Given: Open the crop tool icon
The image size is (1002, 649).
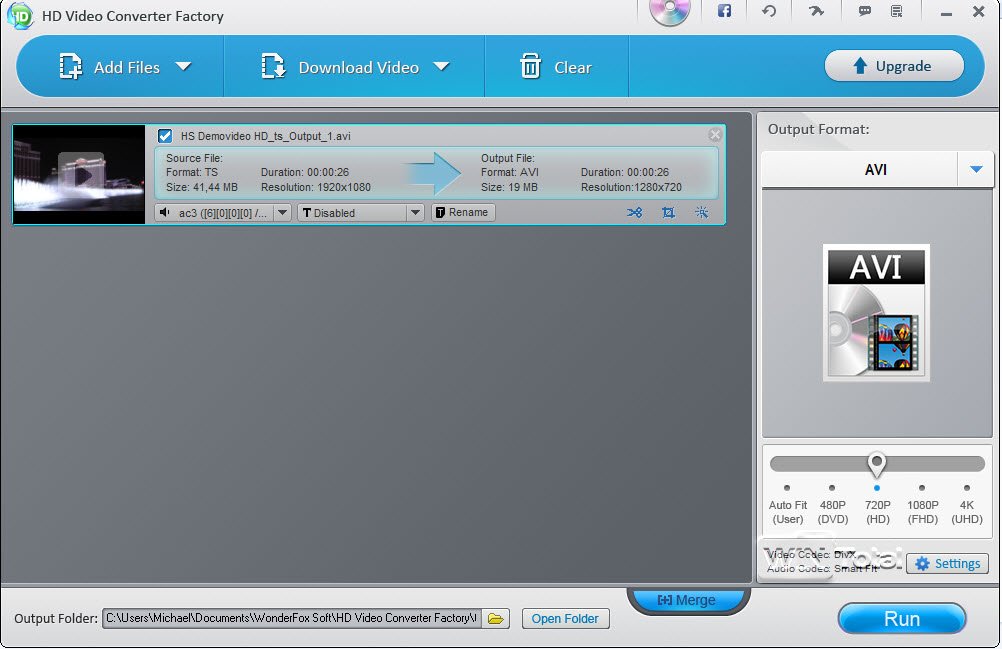Looking at the screenshot, I should (668, 212).
